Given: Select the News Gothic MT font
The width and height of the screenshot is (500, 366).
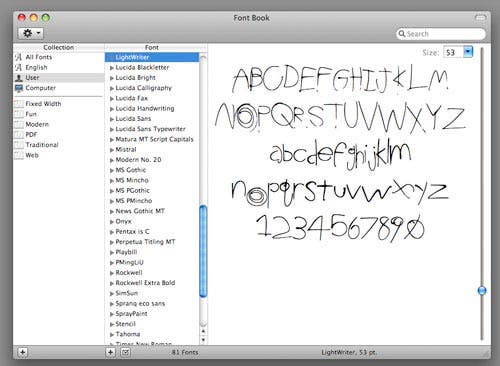Looking at the screenshot, I should tap(140, 211).
